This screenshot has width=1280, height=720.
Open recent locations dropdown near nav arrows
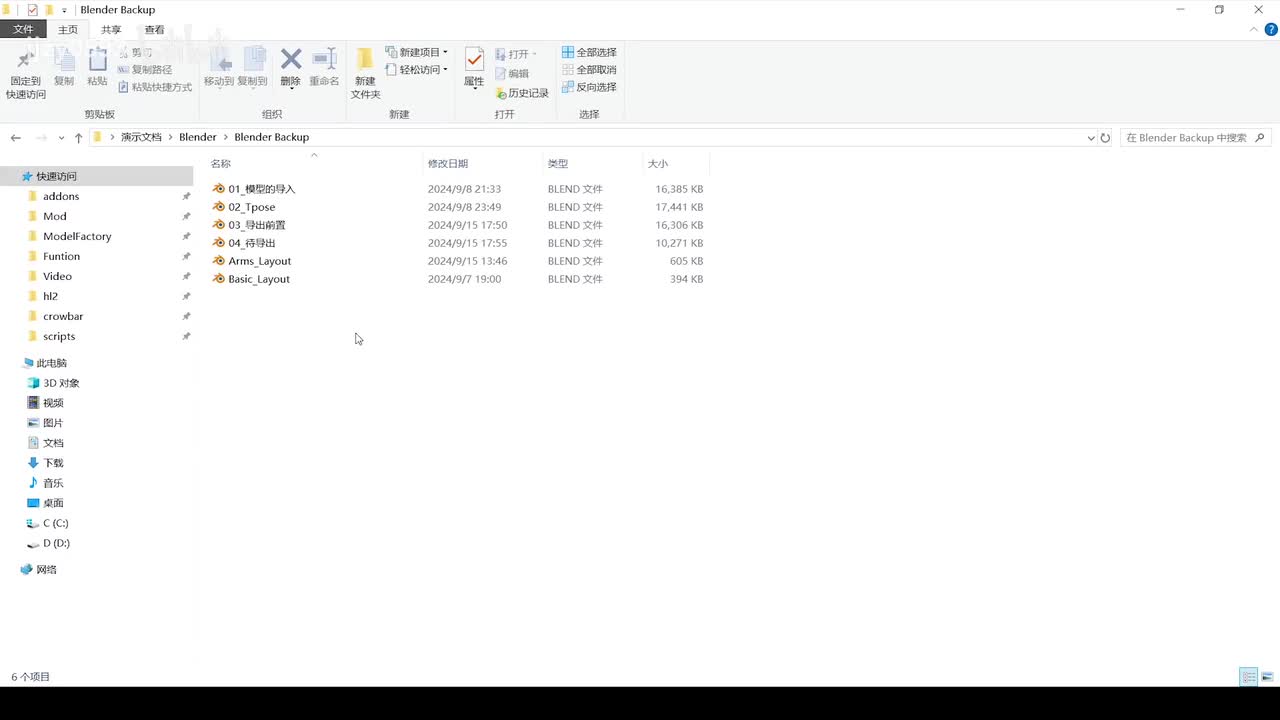coord(61,138)
